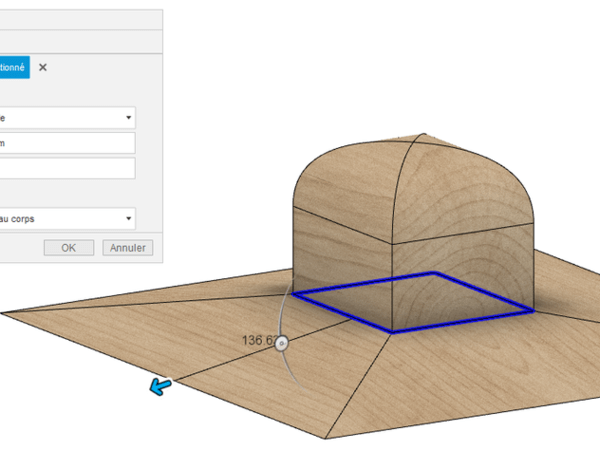Click the round angle manipulator handle

282,343
